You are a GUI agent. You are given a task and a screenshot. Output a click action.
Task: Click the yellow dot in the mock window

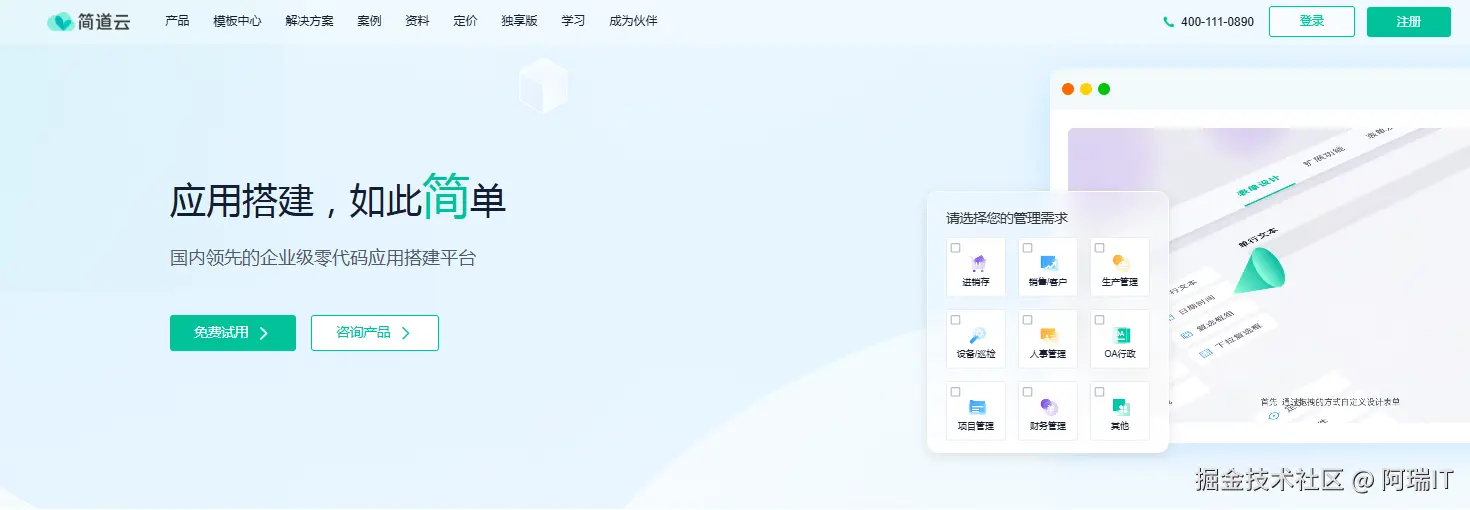[x=1086, y=89]
